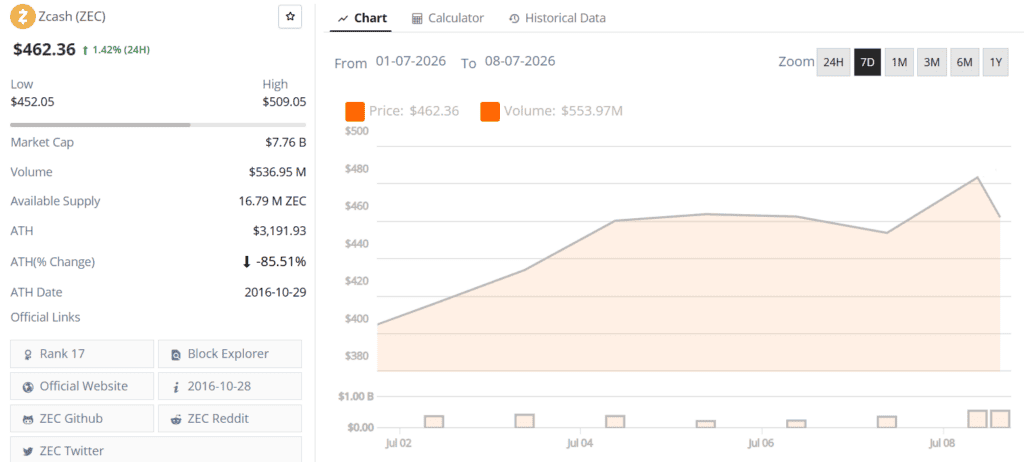Set zoom to 1Y
This screenshot has width=1024, height=462.
[995, 62]
